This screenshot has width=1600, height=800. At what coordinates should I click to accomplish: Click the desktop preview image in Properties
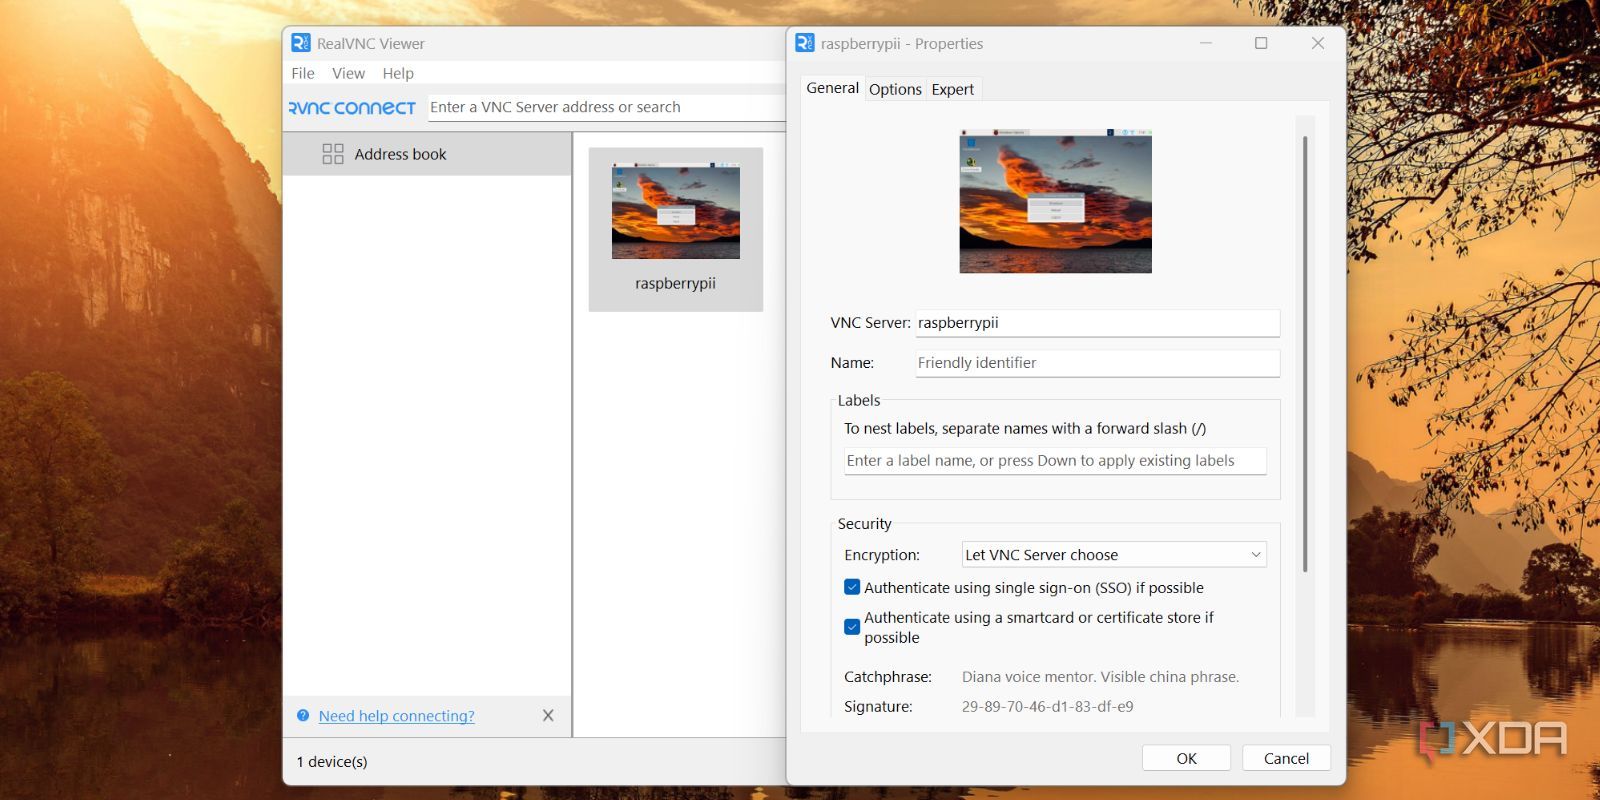tap(1055, 201)
